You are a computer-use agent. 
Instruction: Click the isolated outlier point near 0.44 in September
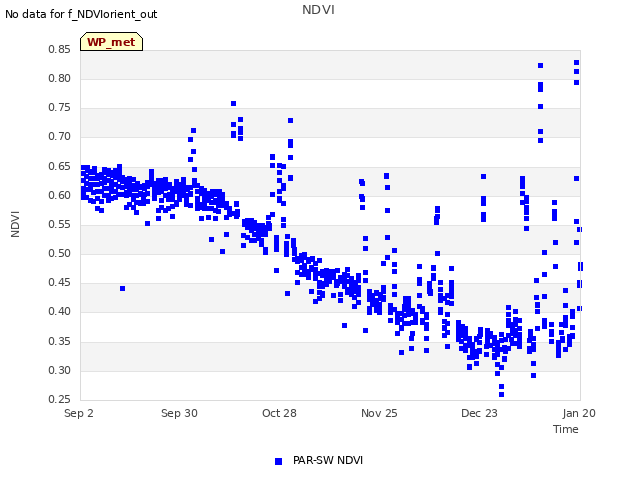pyautogui.click(x=122, y=289)
